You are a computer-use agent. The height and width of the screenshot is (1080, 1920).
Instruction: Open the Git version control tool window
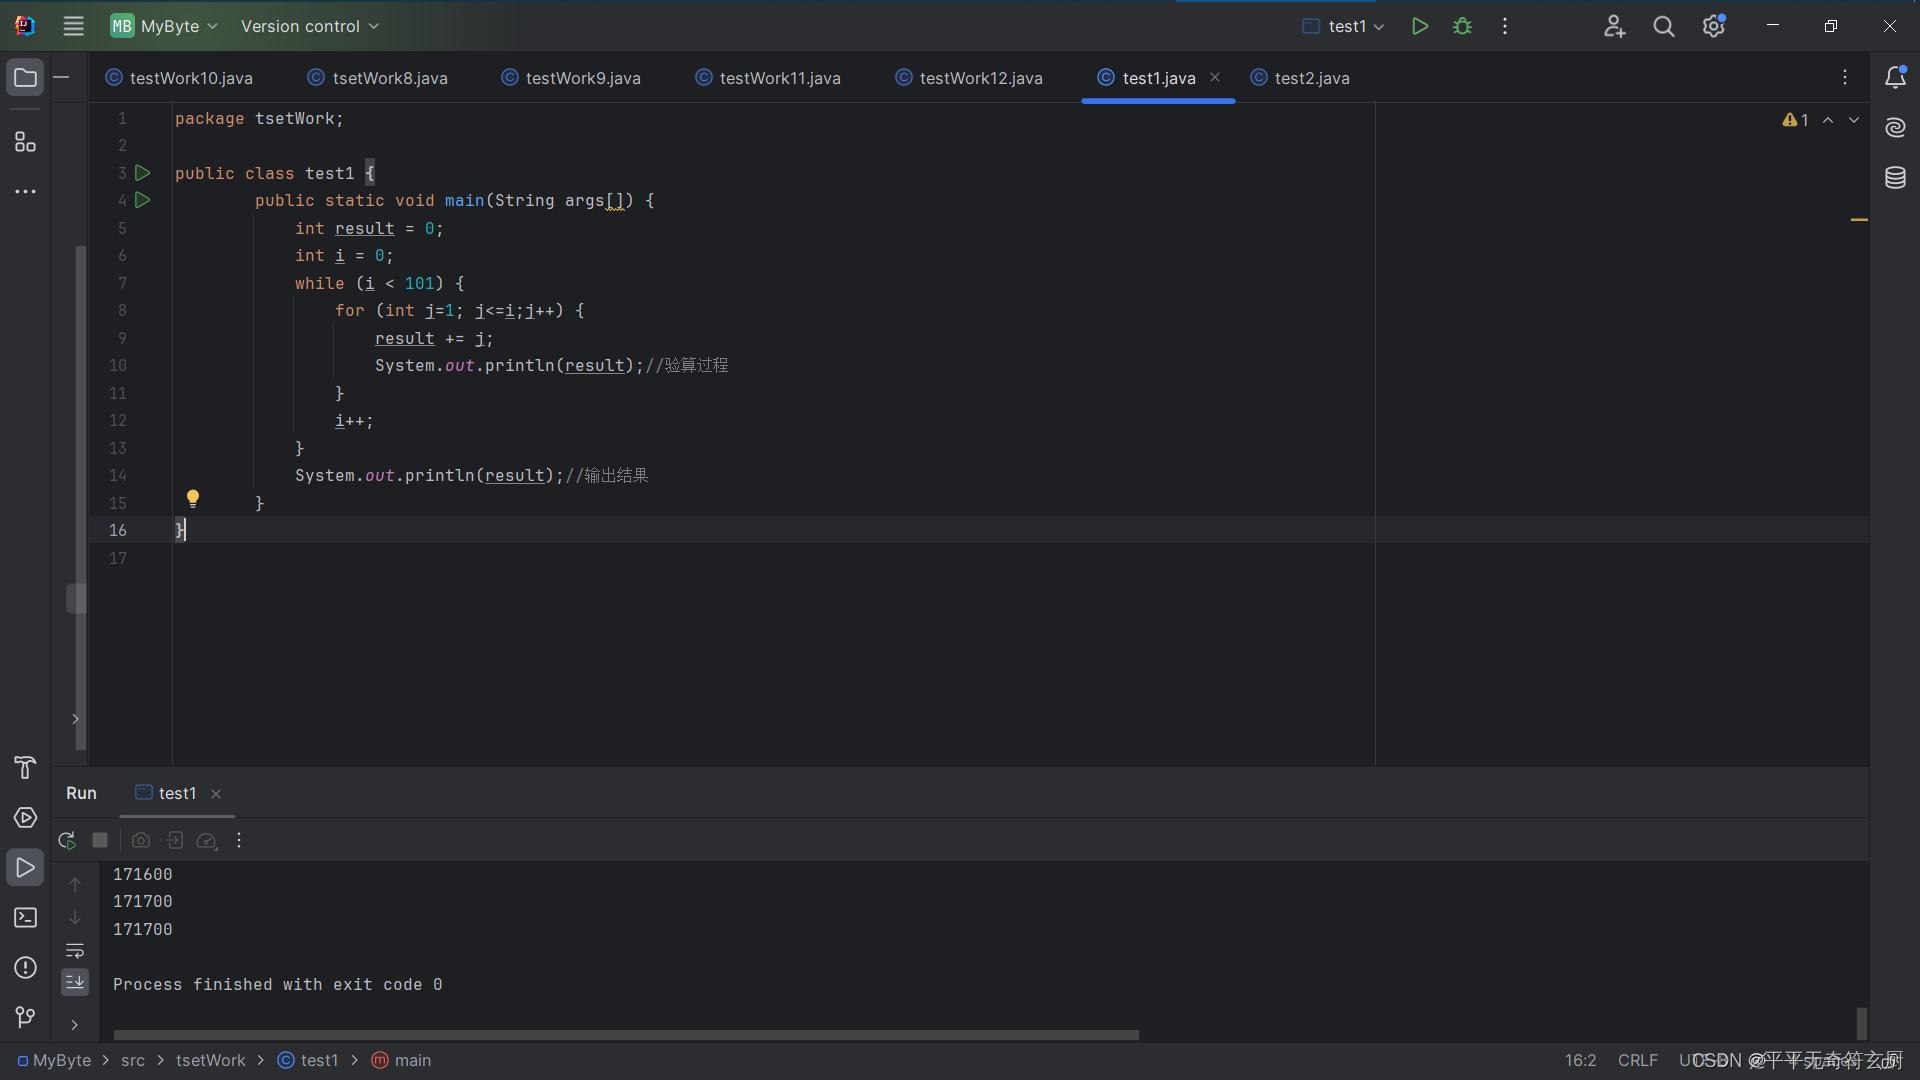pos(25,1017)
